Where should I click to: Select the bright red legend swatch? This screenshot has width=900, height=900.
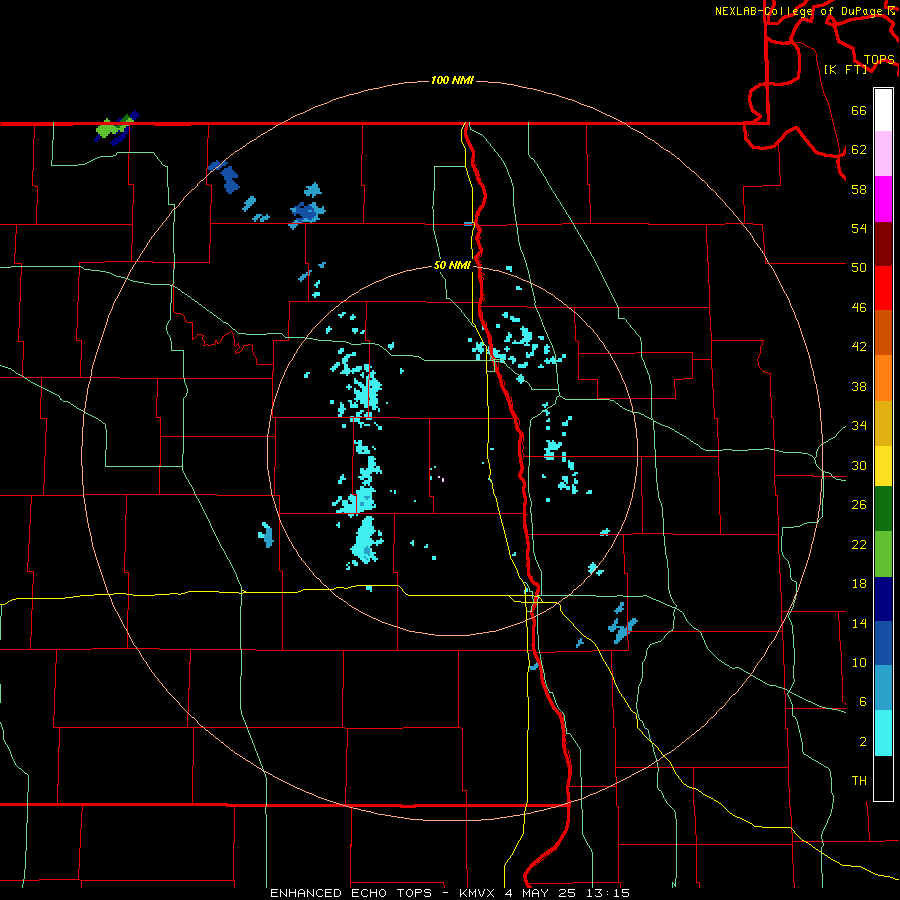coord(883,288)
